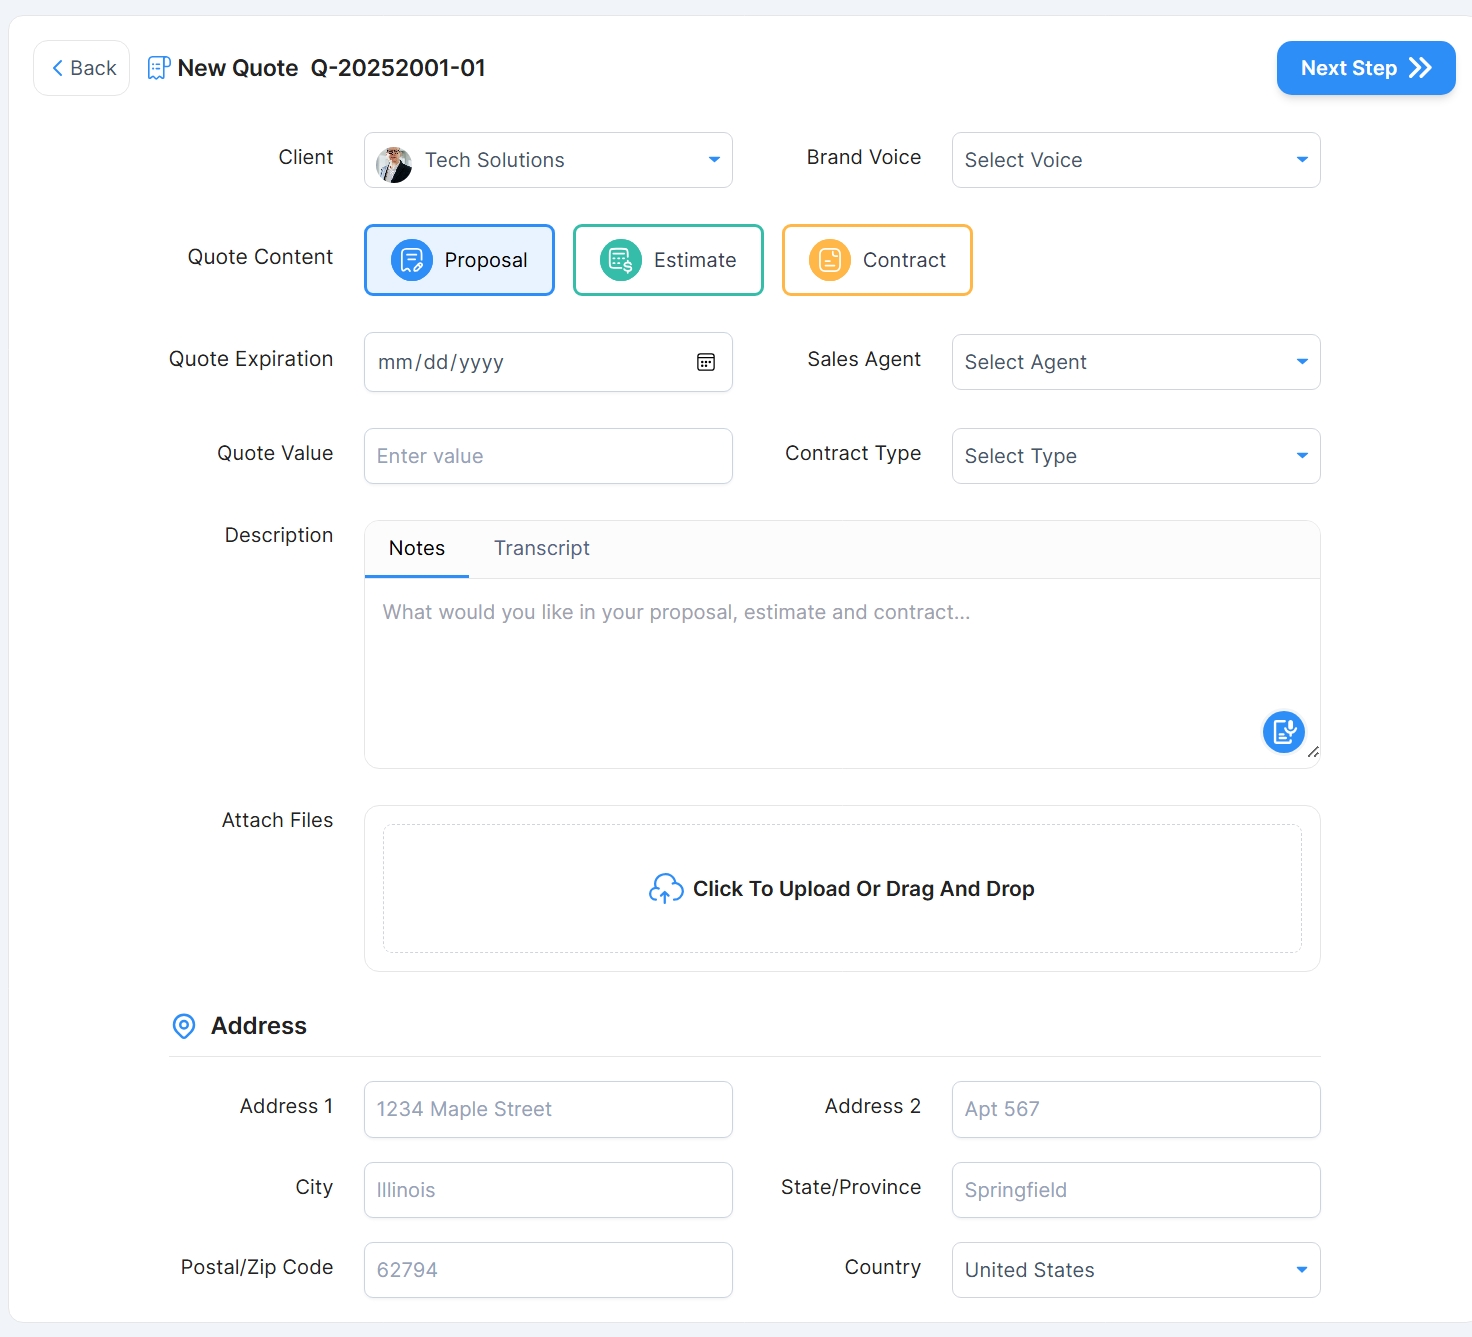Click the Tech Solutions client avatar
1472x1337 pixels.
(394, 161)
